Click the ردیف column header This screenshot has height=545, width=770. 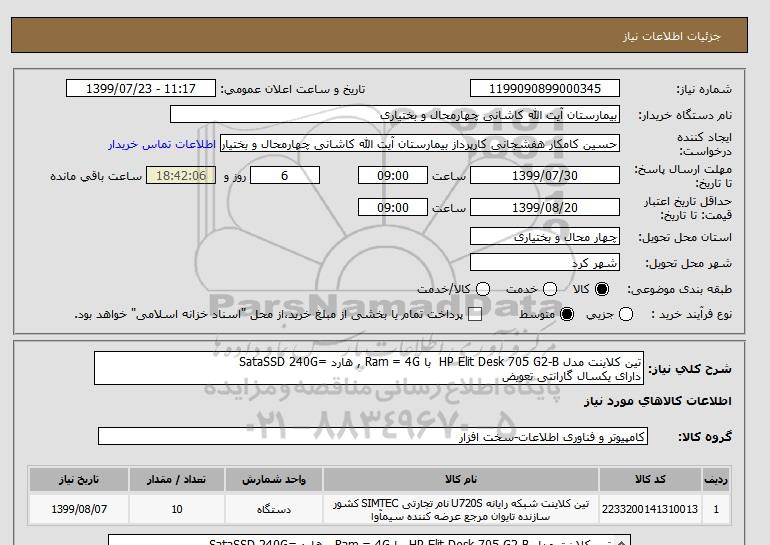point(716,480)
